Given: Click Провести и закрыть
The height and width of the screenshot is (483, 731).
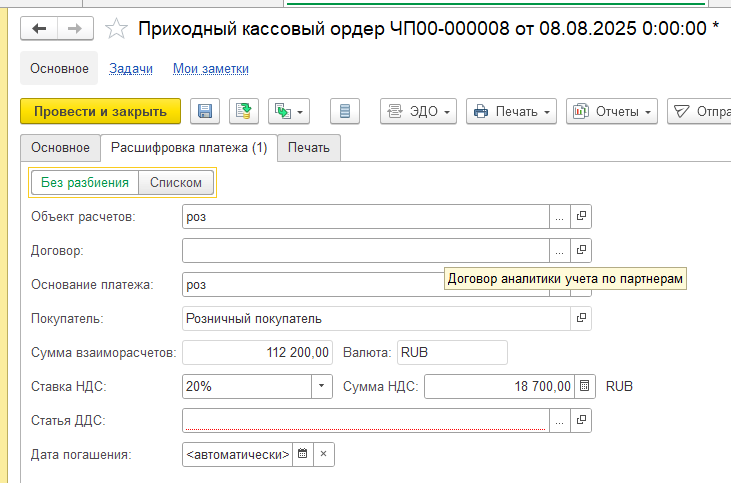Looking at the screenshot, I should click(x=100, y=111).
